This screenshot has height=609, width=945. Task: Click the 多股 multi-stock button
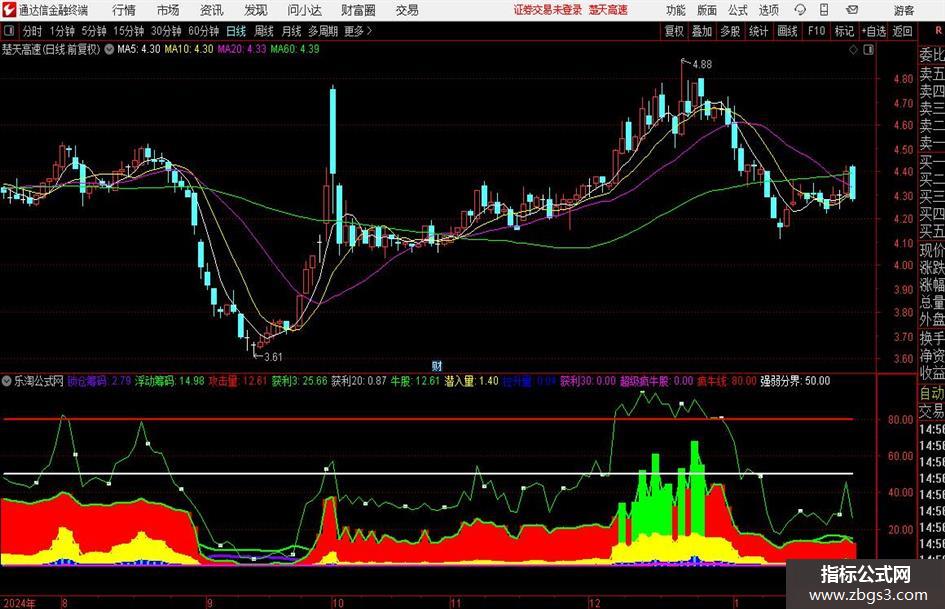[x=730, y=31]
